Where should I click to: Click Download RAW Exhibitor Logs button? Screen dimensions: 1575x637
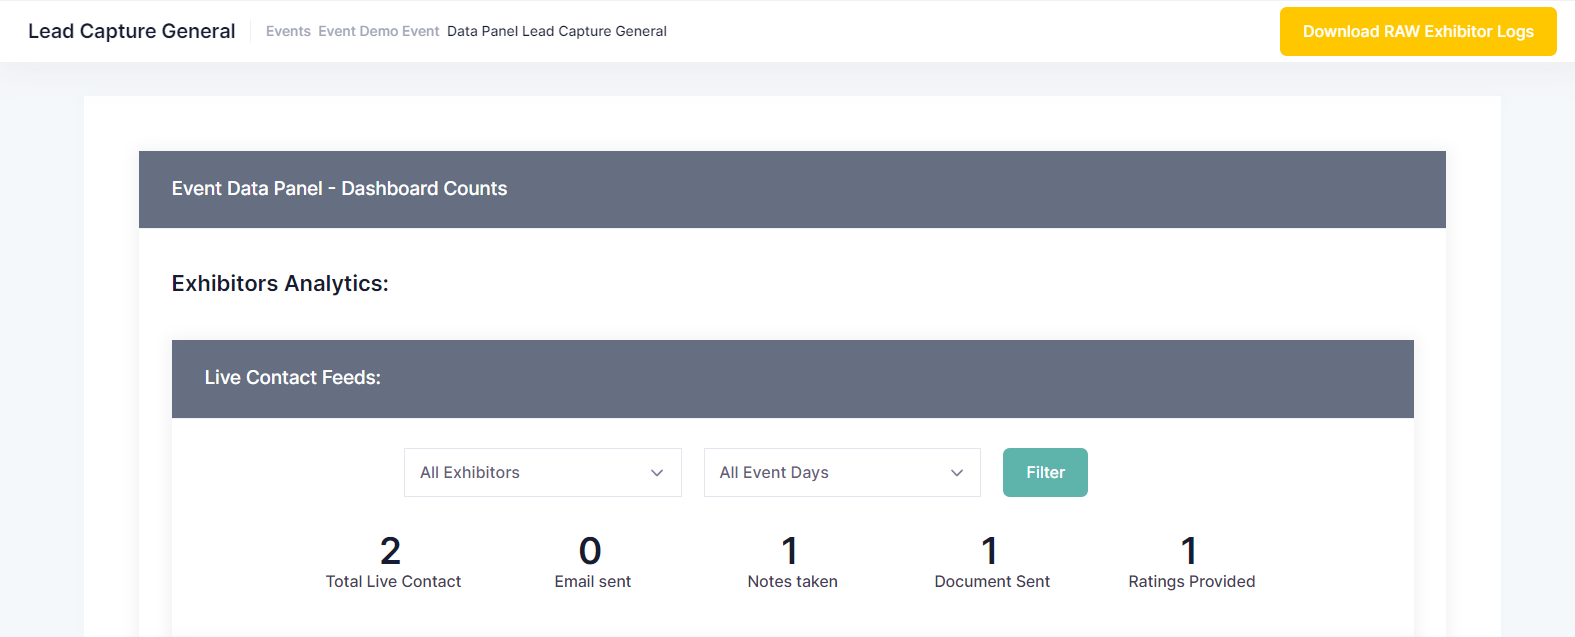pyautogui.click(x=1417, y=32)
